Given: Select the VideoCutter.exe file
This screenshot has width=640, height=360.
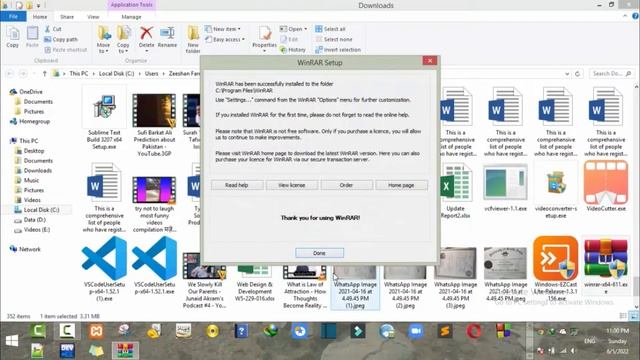Looking at the screenshot, I should coord(606,187).
